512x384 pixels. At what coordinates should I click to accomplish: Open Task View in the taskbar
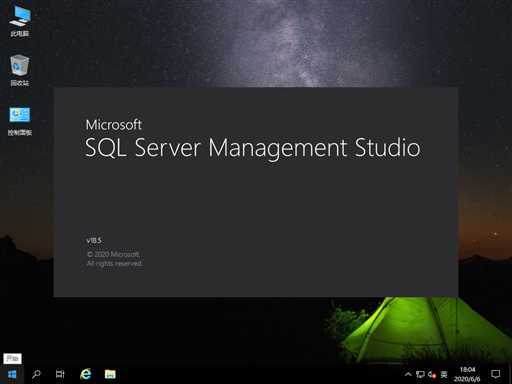pos(60,374)
